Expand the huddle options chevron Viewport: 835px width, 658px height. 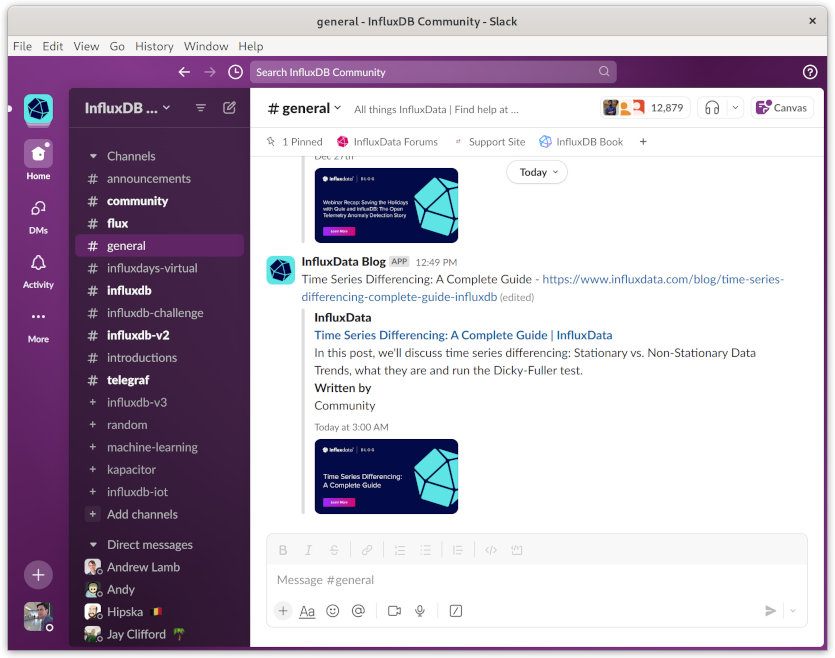737,107
